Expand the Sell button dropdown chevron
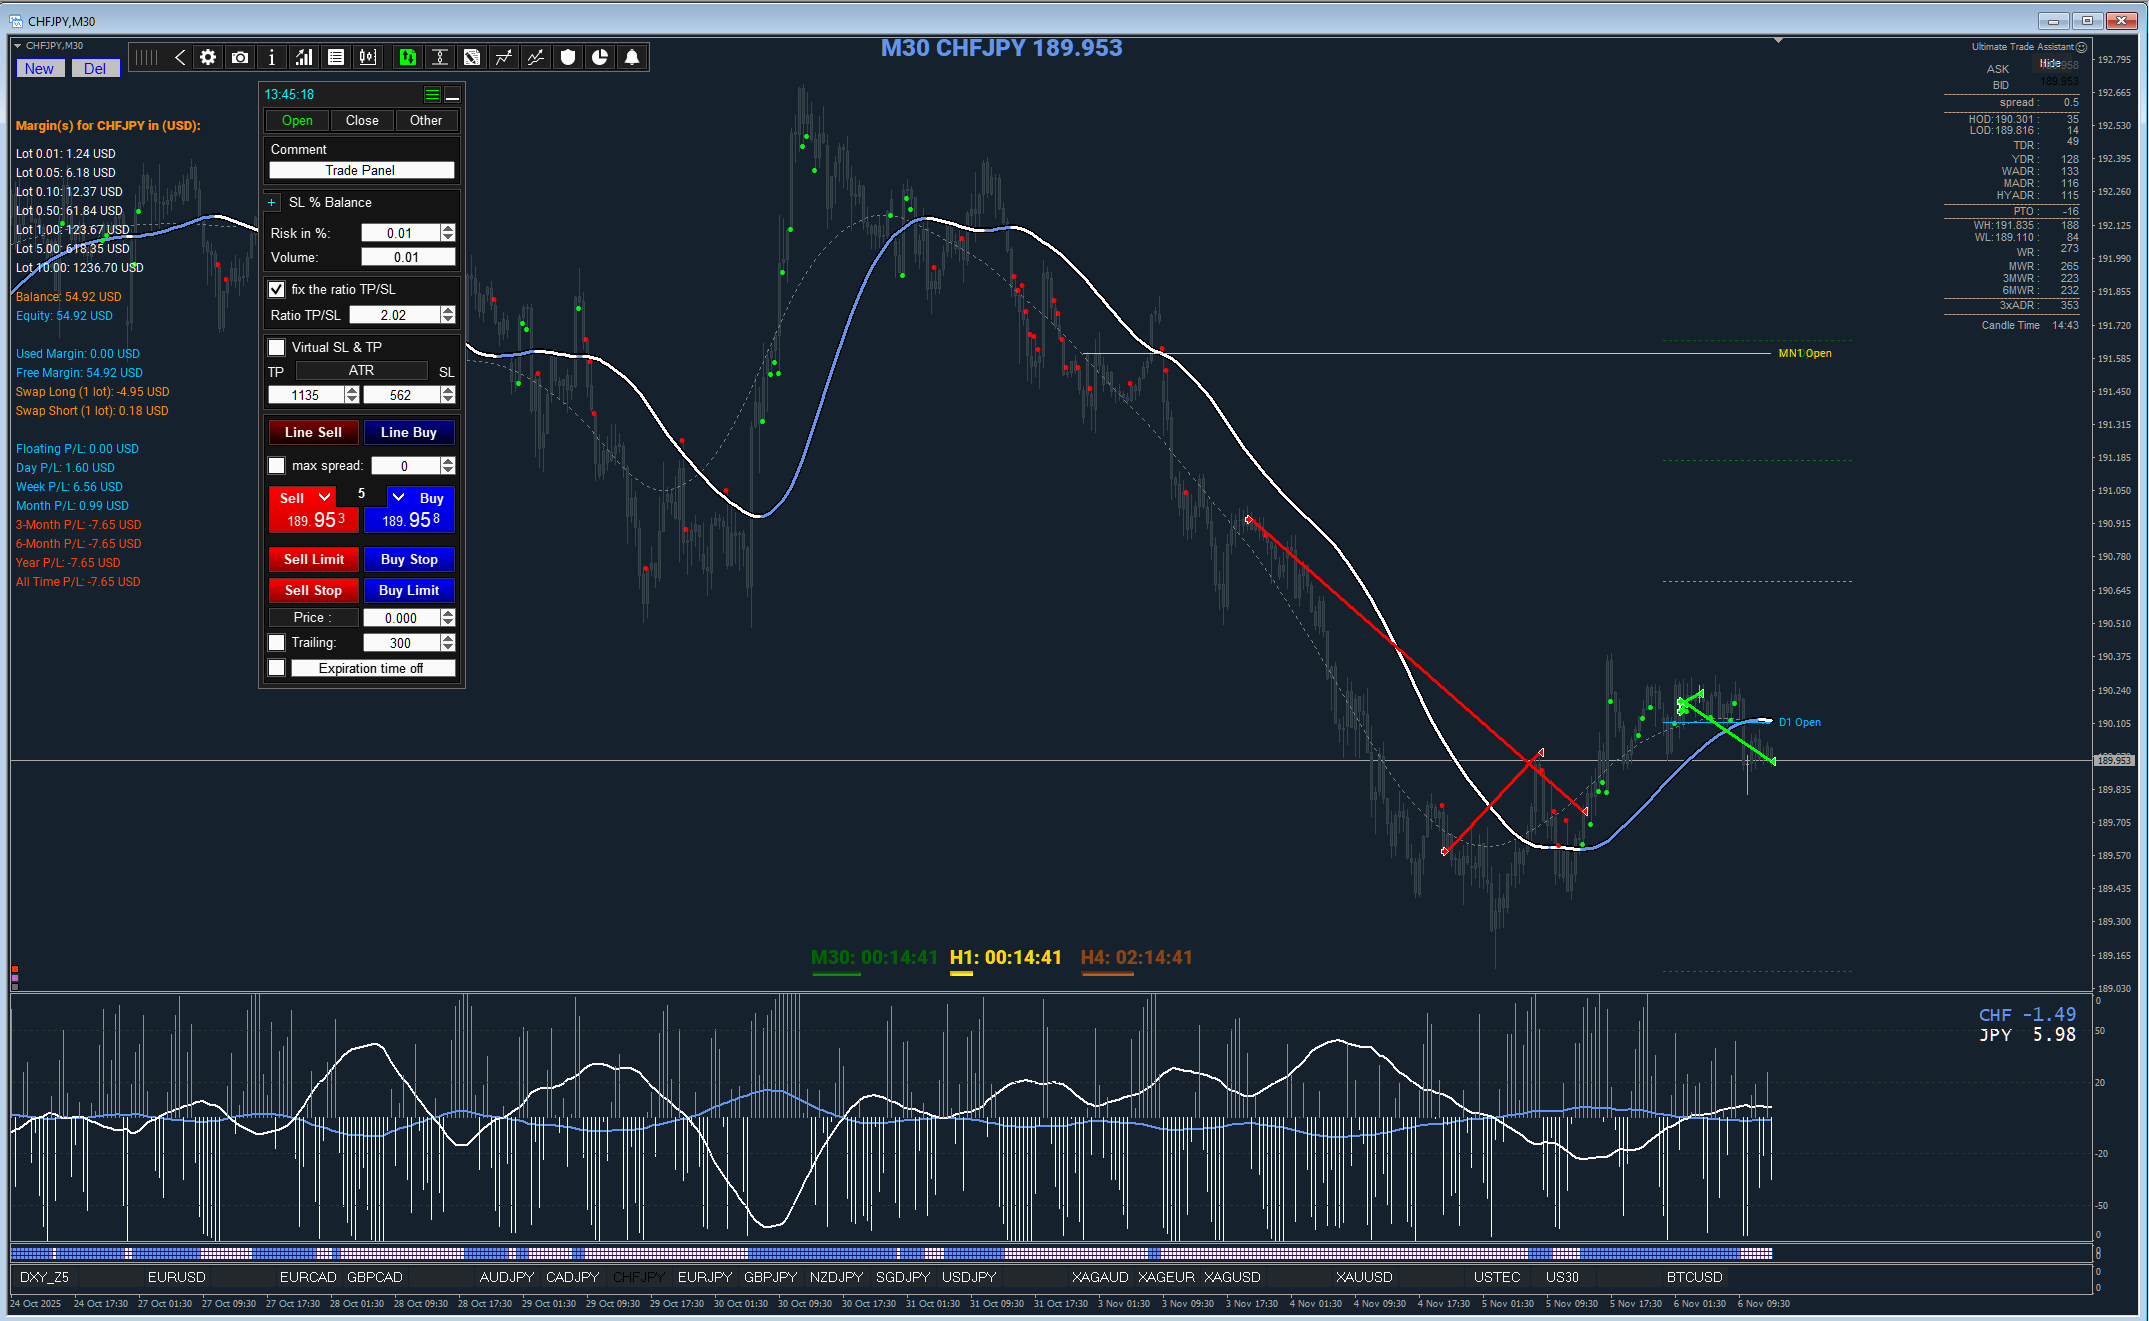2149x1321 pixels. (325, 497)
